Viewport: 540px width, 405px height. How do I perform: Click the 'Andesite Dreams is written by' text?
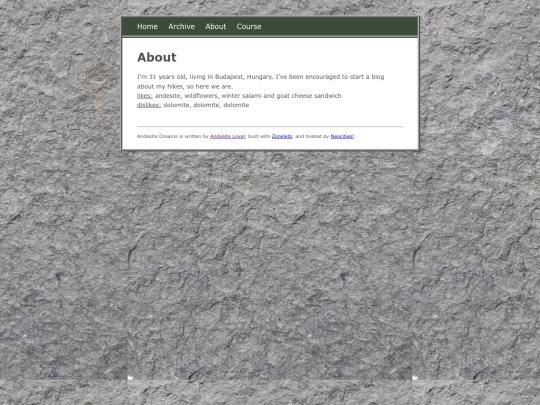tap(173, 136)
